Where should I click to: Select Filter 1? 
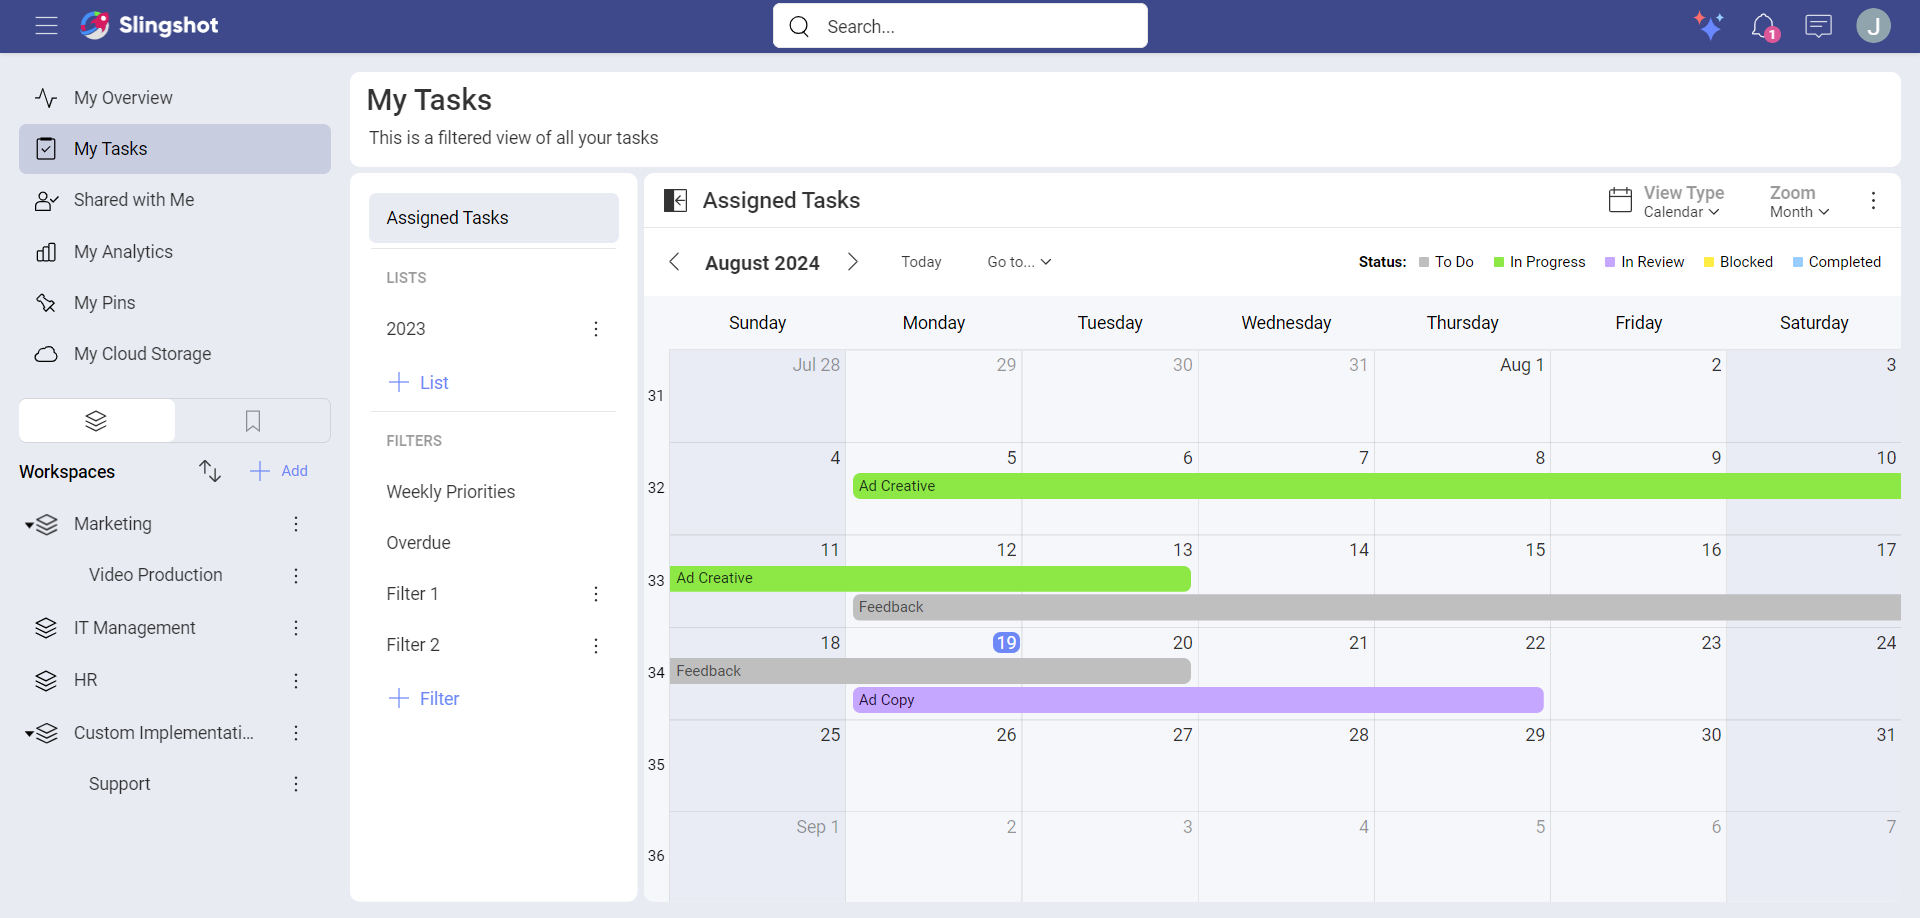point(413,594)
